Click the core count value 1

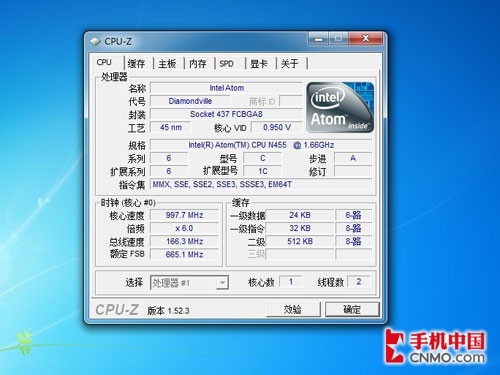(x=291, y=282)
